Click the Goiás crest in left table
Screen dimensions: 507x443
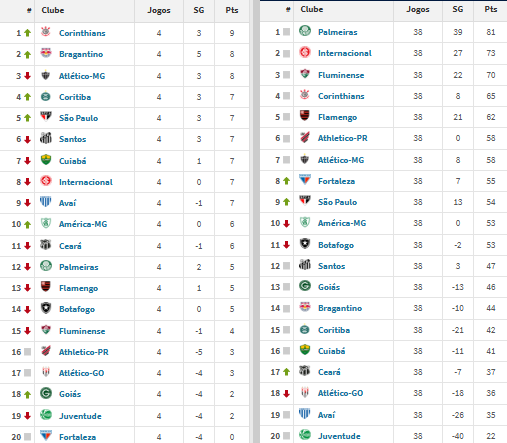[x=46, y=393]
